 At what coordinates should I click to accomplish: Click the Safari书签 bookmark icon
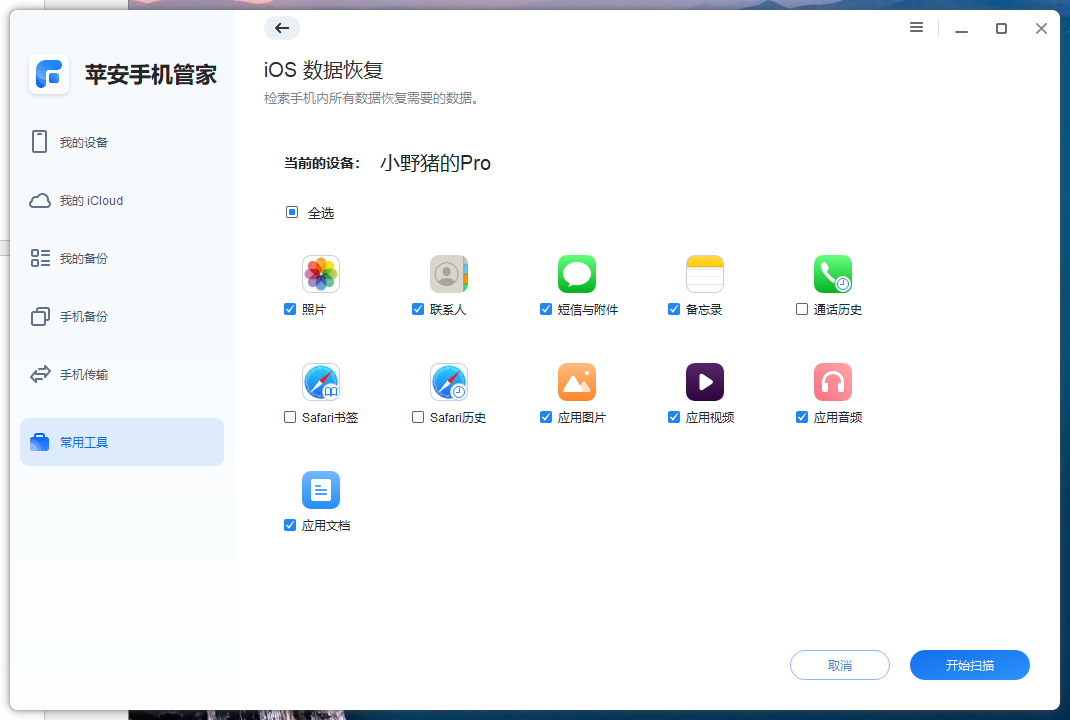(x=321, y=381)
